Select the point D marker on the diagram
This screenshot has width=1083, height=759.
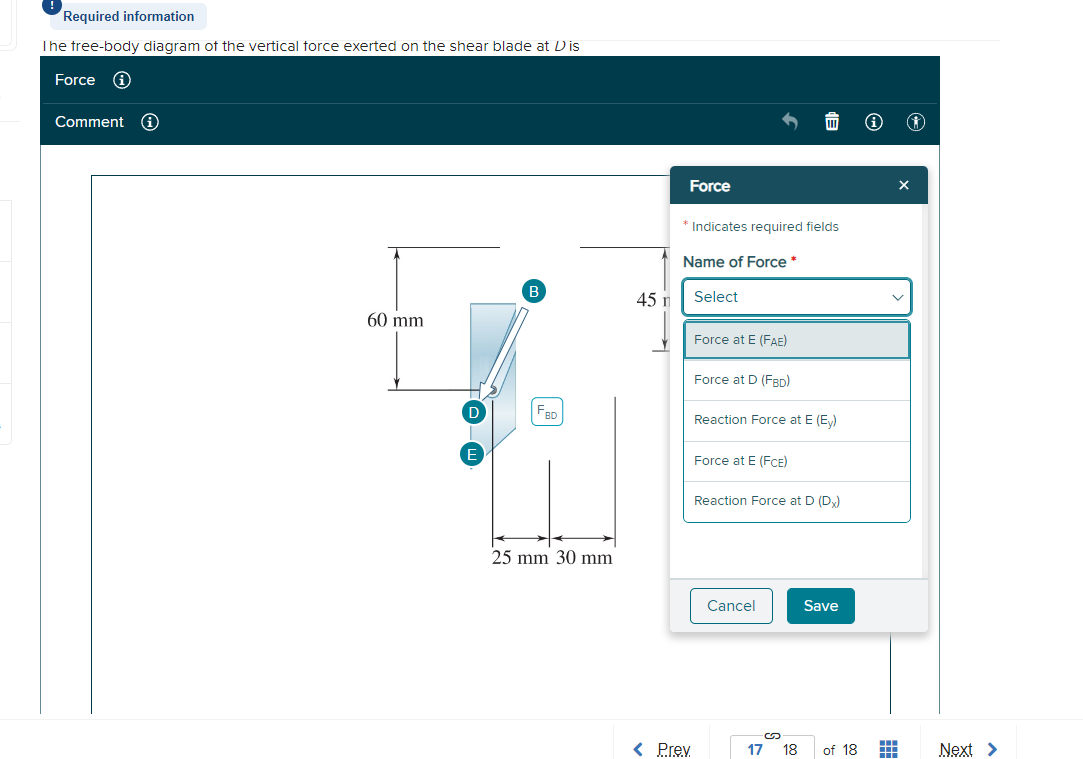(x=473, y=411)
